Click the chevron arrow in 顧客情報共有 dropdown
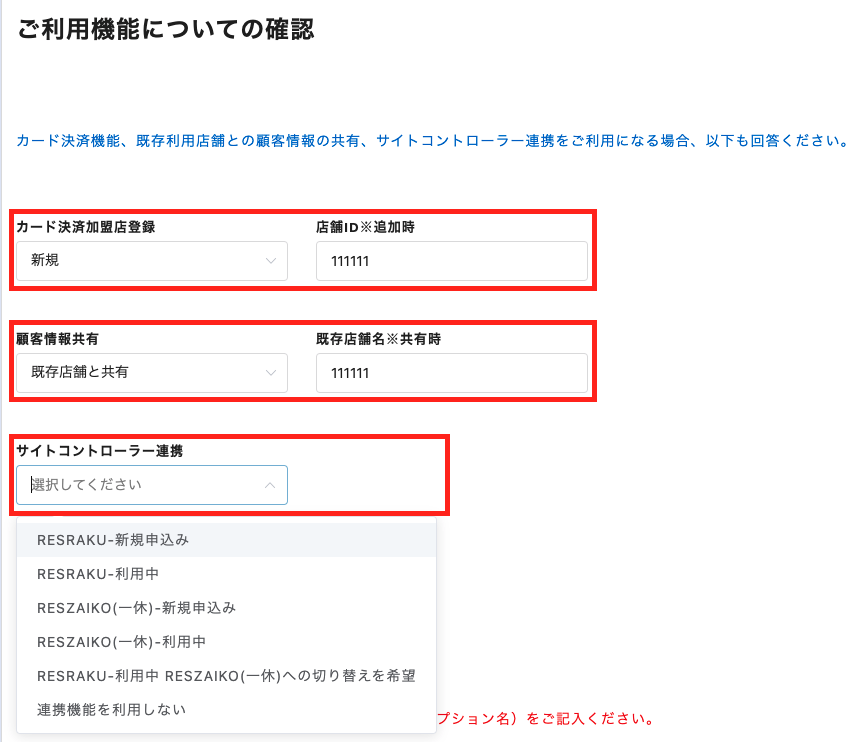This screenshot has height=742, width=855. coord(270,373)
